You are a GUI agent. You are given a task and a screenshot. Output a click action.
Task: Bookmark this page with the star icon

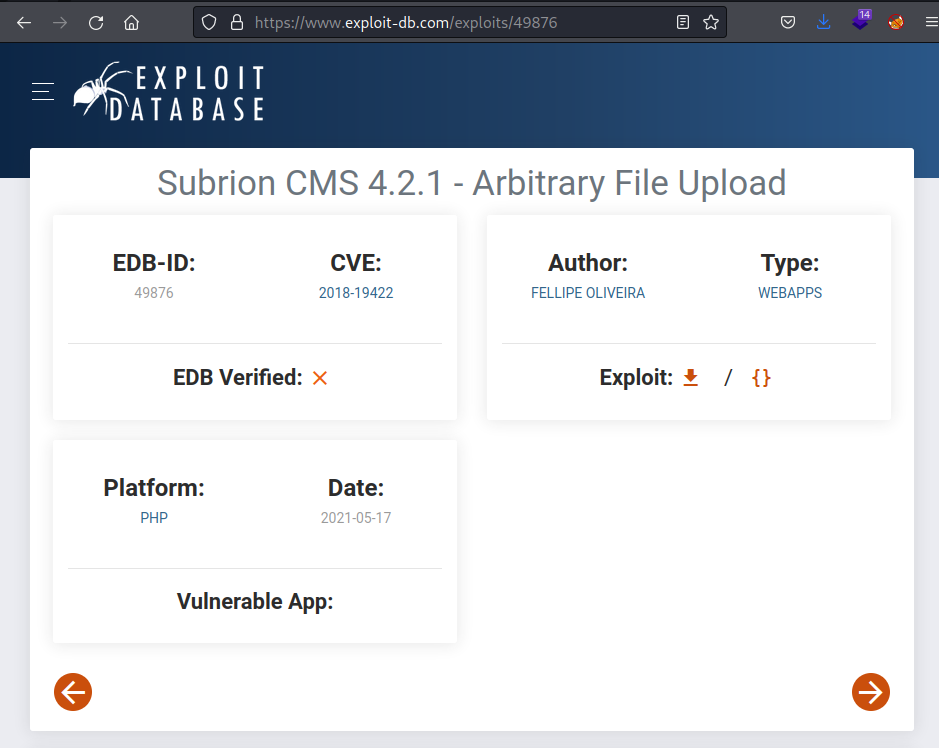click(x=711, y=21)
